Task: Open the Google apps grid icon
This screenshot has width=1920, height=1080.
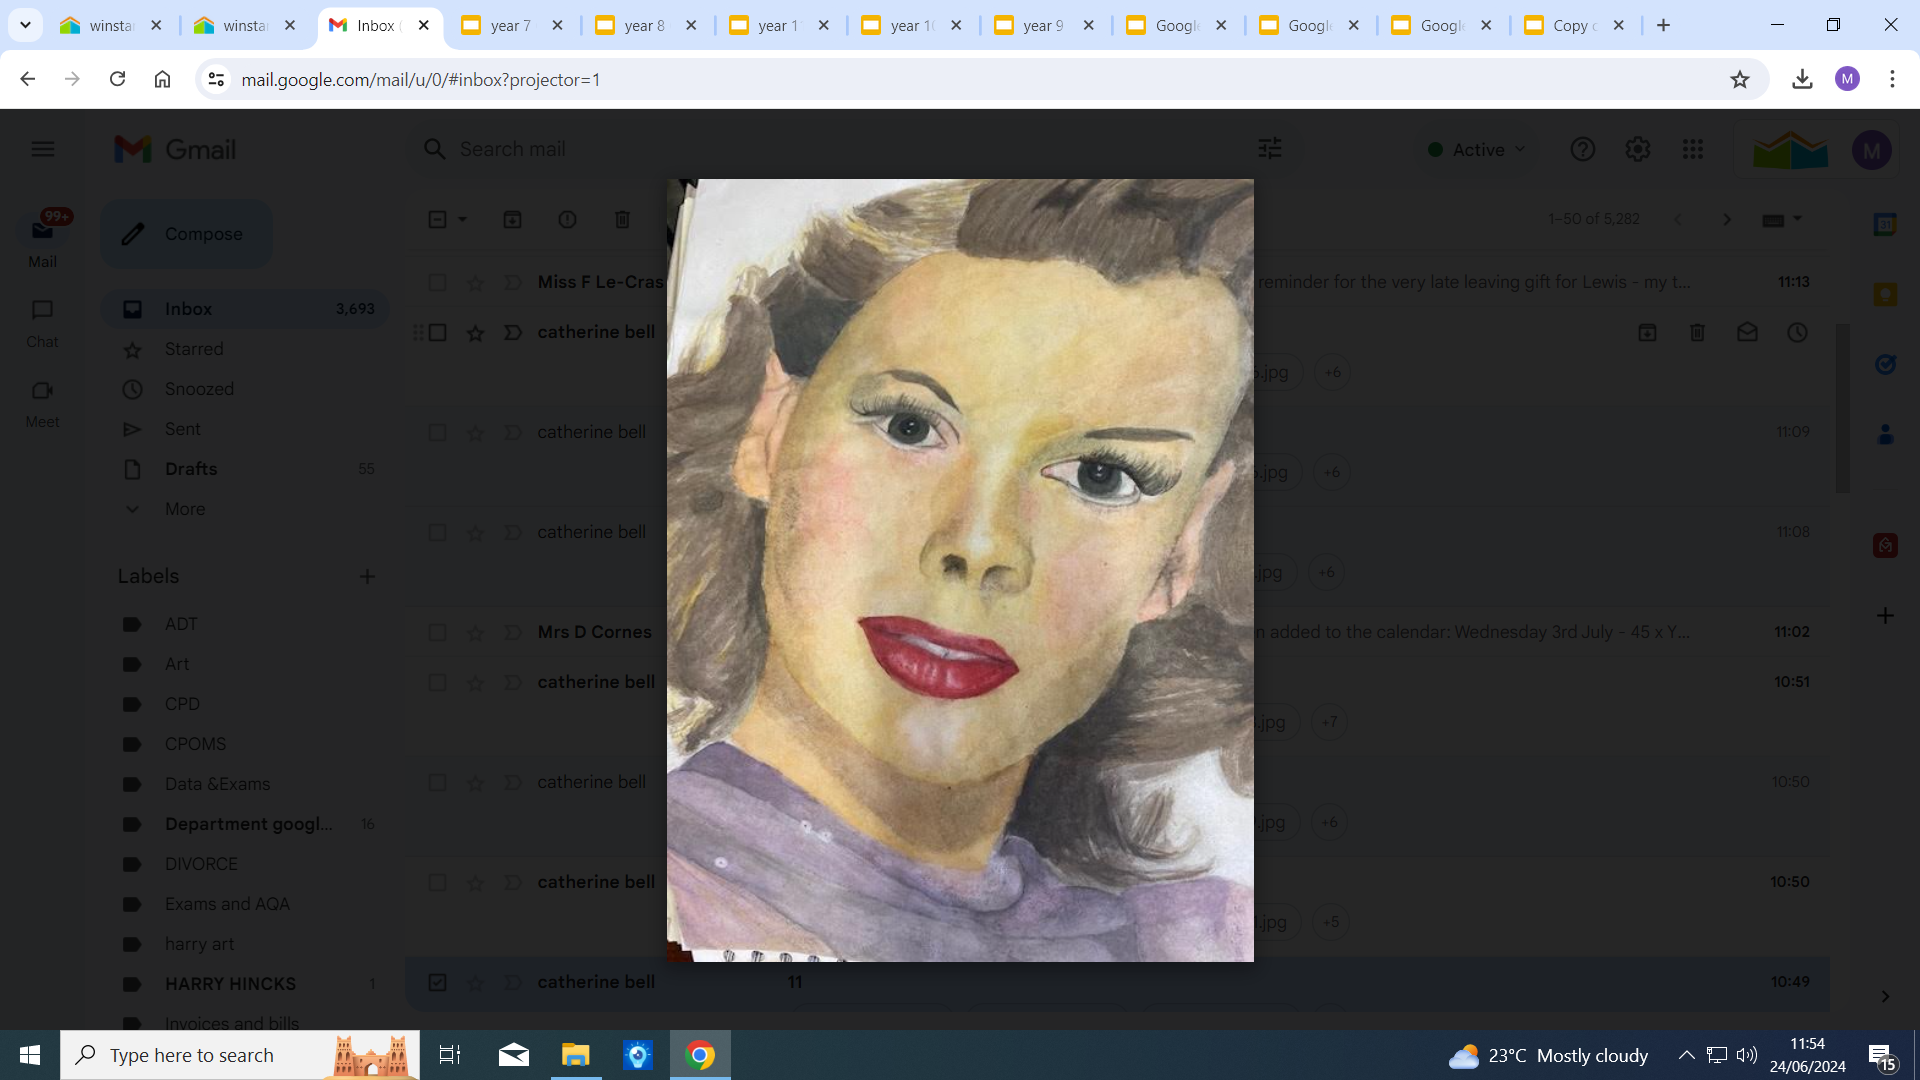Action: tap(1692, 149)
